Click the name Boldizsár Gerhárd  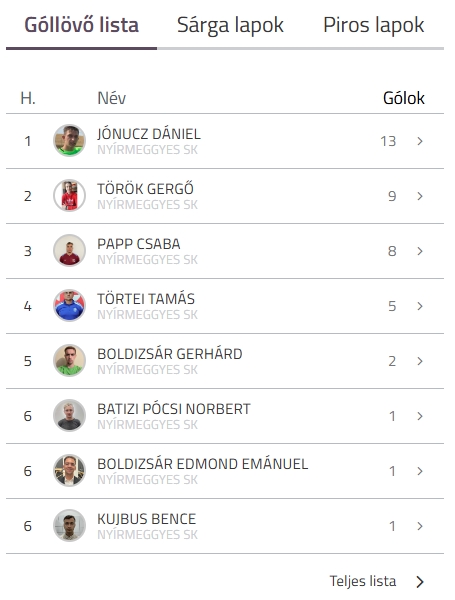pyautogui.click(x=170, y=354)
